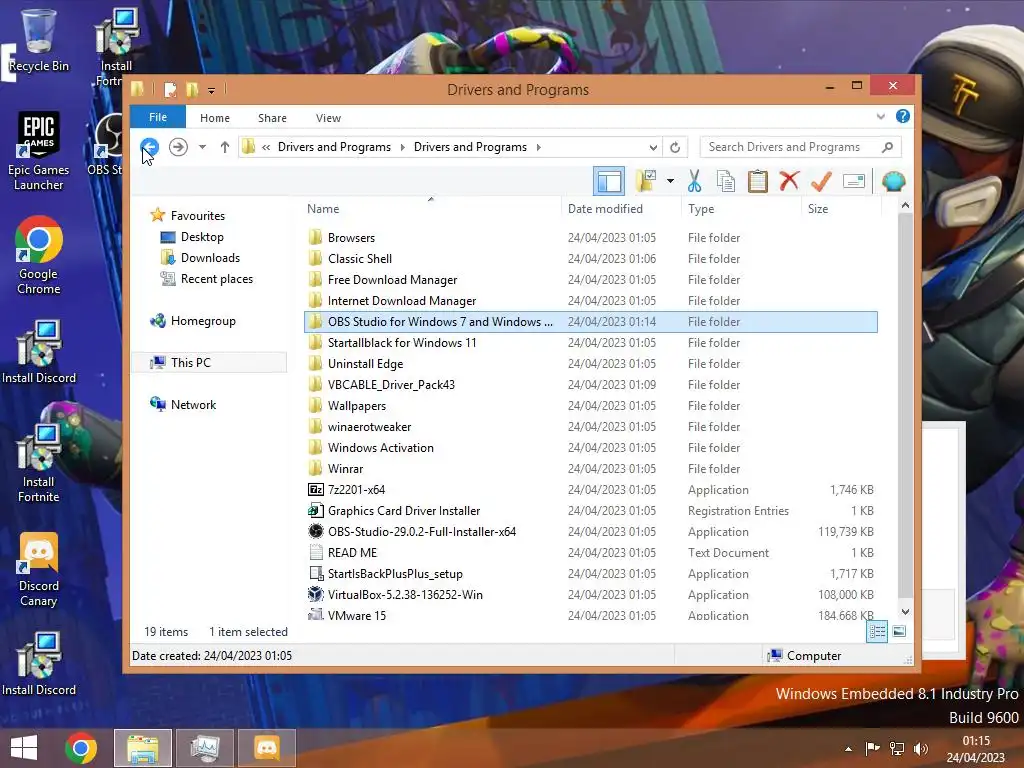
Task: Click the Rename toolbar icon
Action: click(x=854, y=181)
